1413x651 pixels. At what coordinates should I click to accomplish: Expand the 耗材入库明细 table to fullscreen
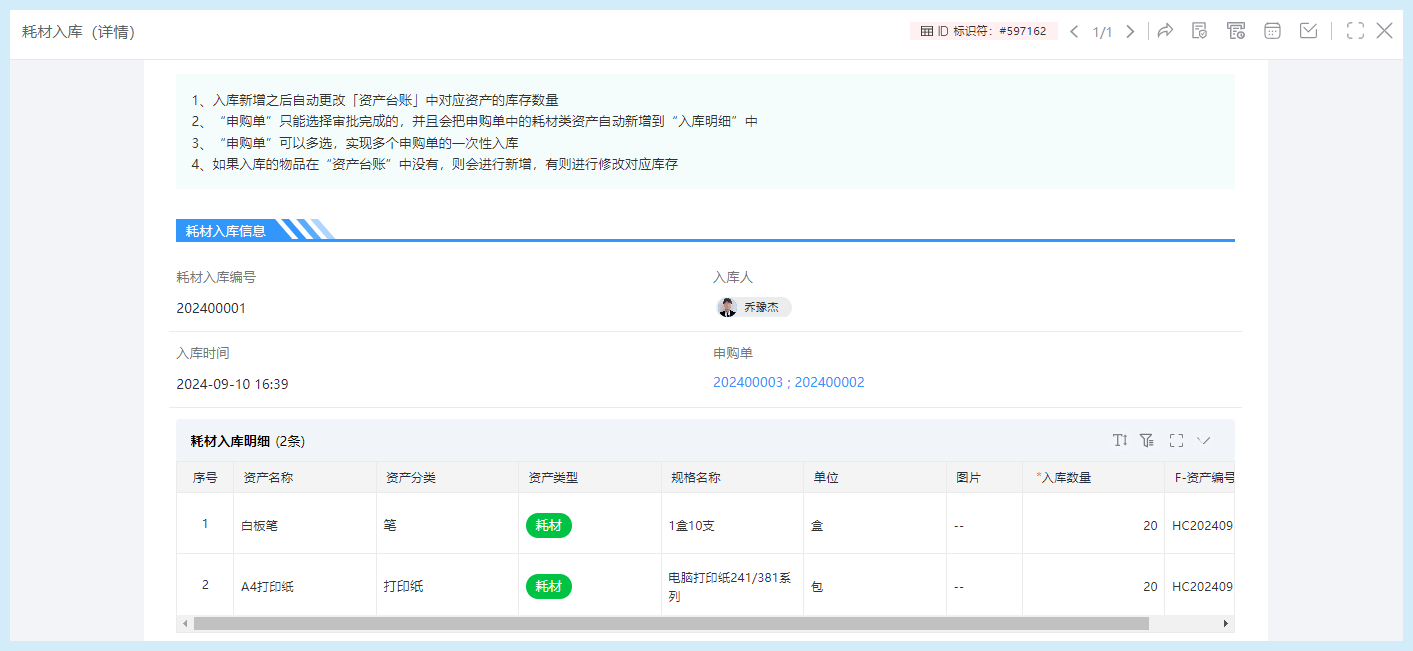coord(1176,440)
